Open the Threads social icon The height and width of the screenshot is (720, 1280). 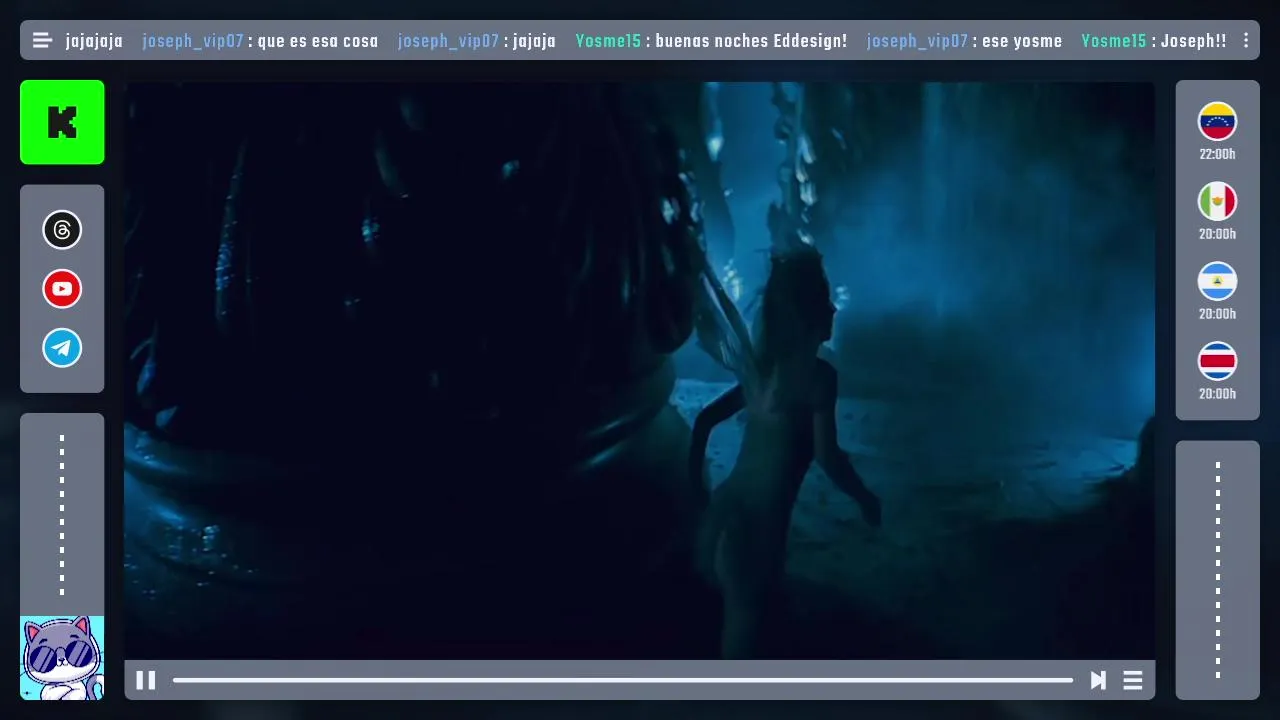coord(62,230)
